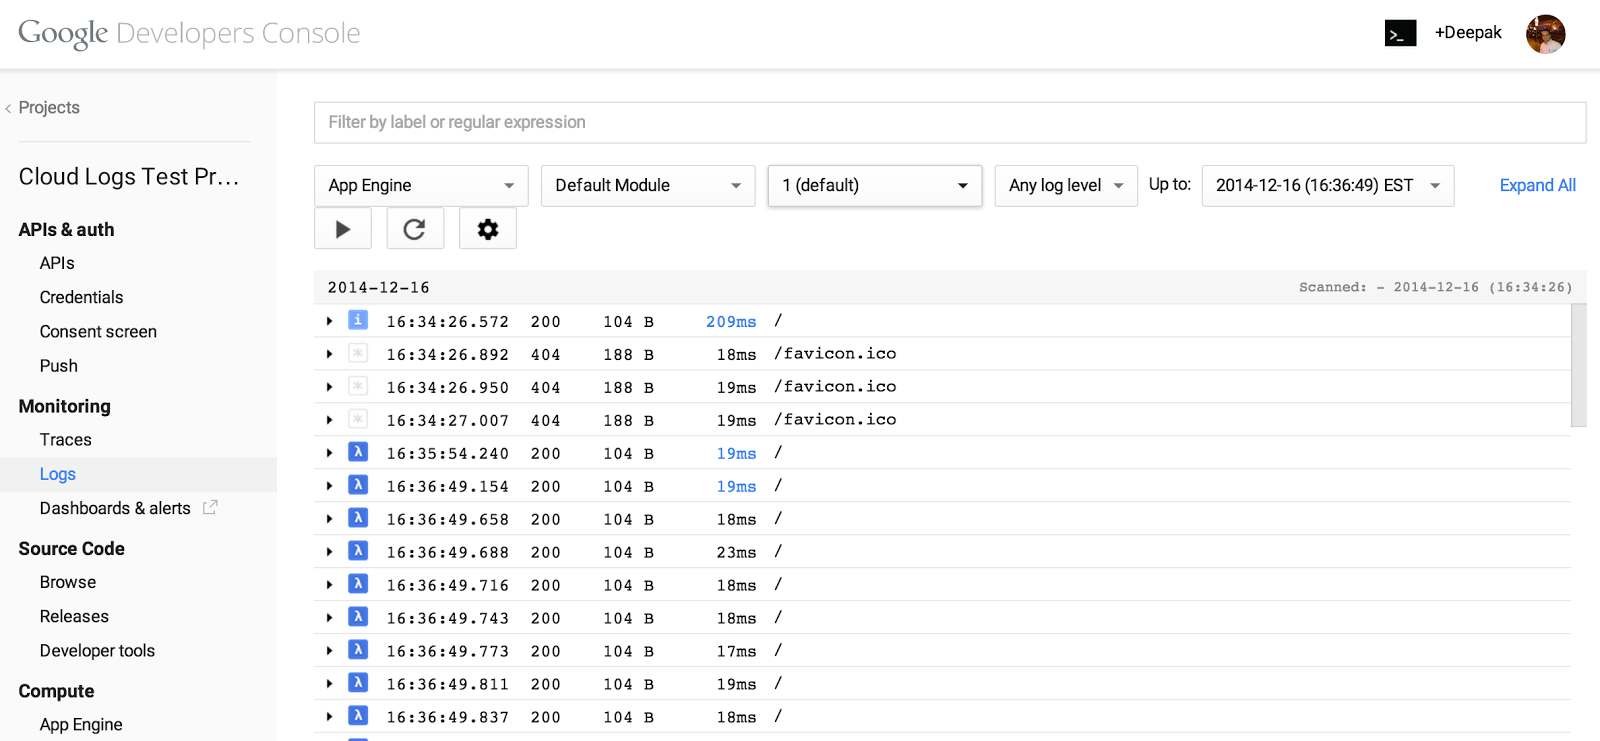Open external link icon beside Dashboards & alerts
This screenshot has width=1600, height=741.
[210, 508]
